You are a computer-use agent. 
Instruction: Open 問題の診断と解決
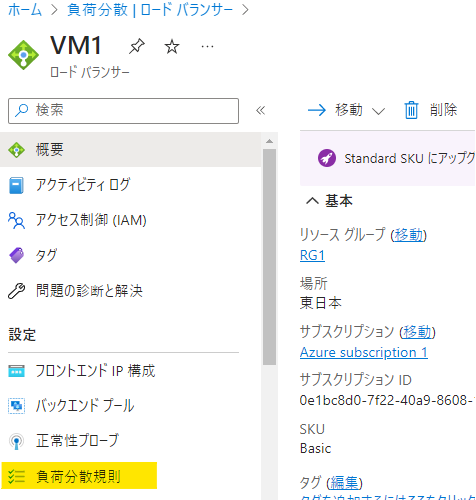[131, 291]
